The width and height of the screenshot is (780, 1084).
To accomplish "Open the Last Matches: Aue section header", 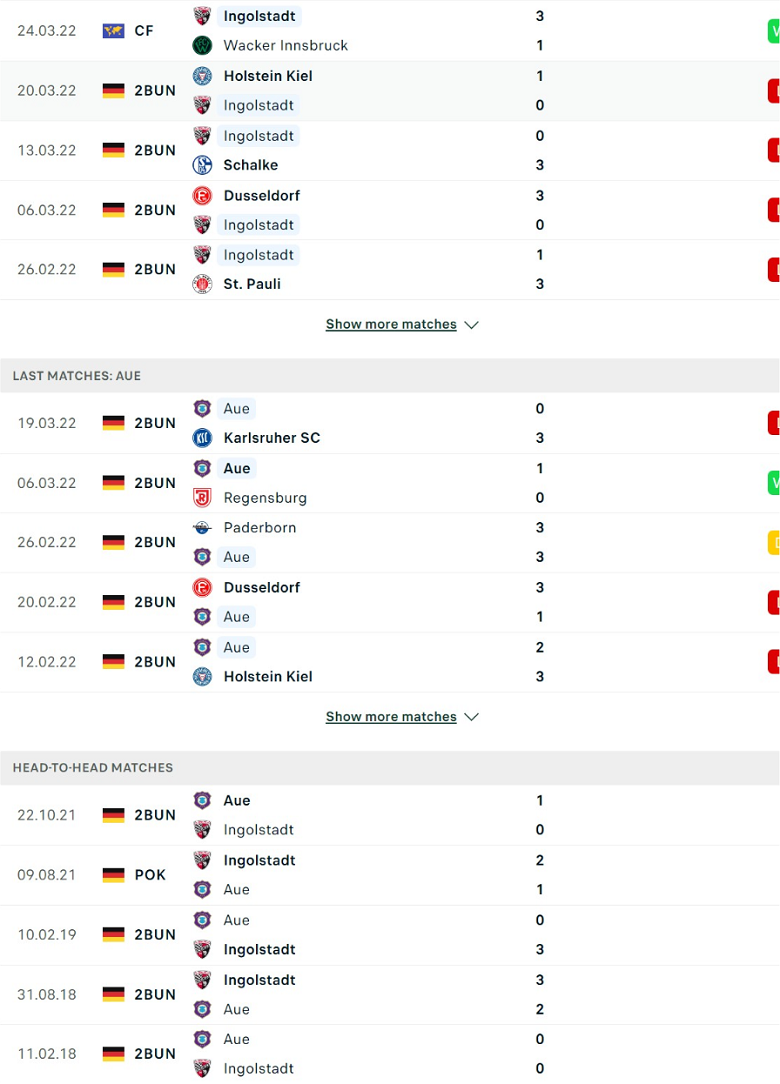I will pyautogui.click(x=390, y=376).
